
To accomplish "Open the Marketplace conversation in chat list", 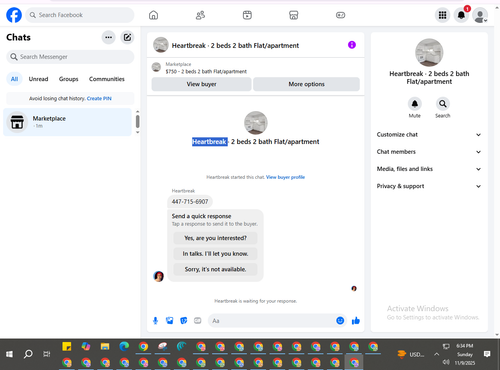I will click(68, 122).
